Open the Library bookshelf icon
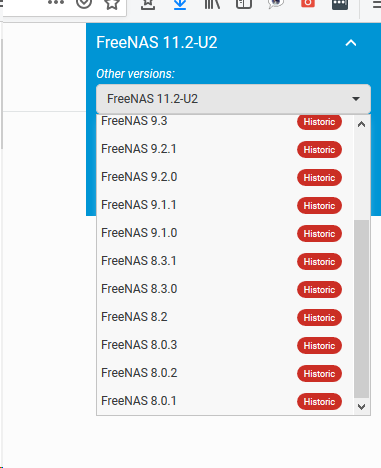 click(x=212, y=4)
